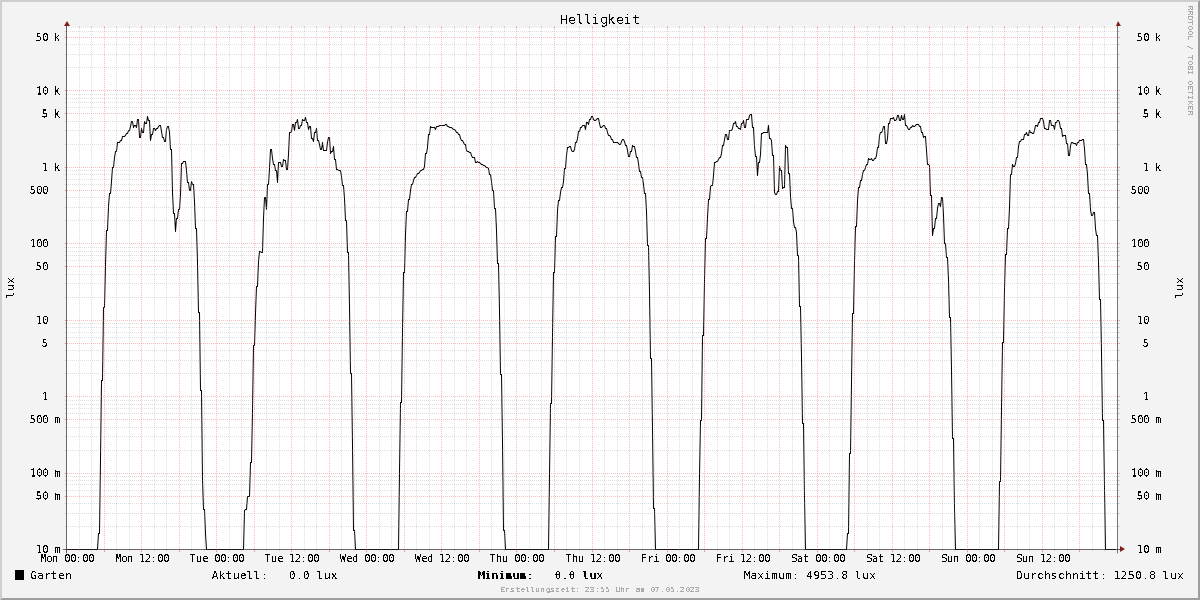Click the 'Sun 00:00' time axis label

[968, 558]
